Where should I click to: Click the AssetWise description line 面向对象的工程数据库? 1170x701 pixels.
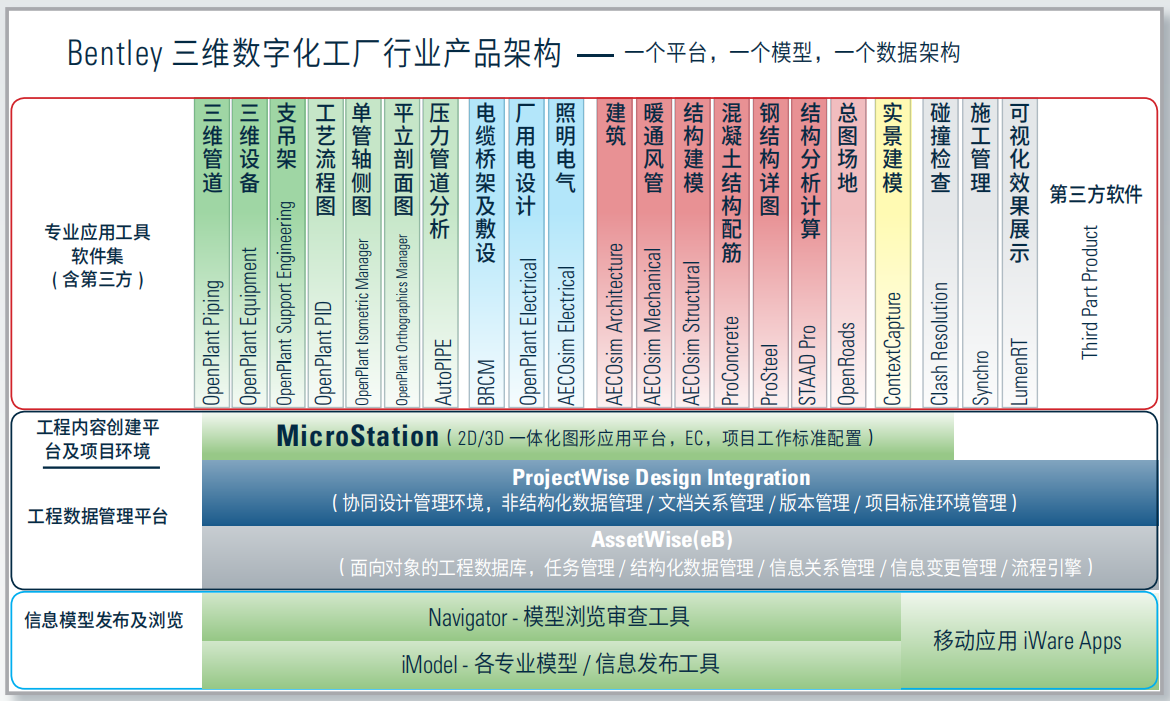(716, 568)
